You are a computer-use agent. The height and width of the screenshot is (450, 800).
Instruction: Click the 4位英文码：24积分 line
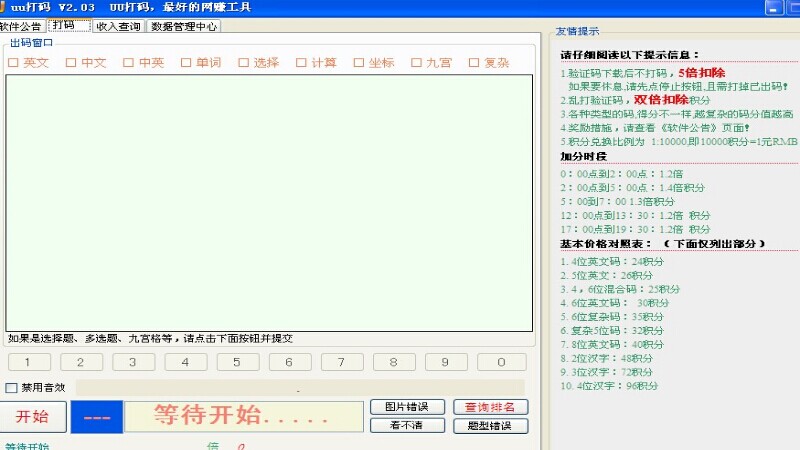click(612, 262)
